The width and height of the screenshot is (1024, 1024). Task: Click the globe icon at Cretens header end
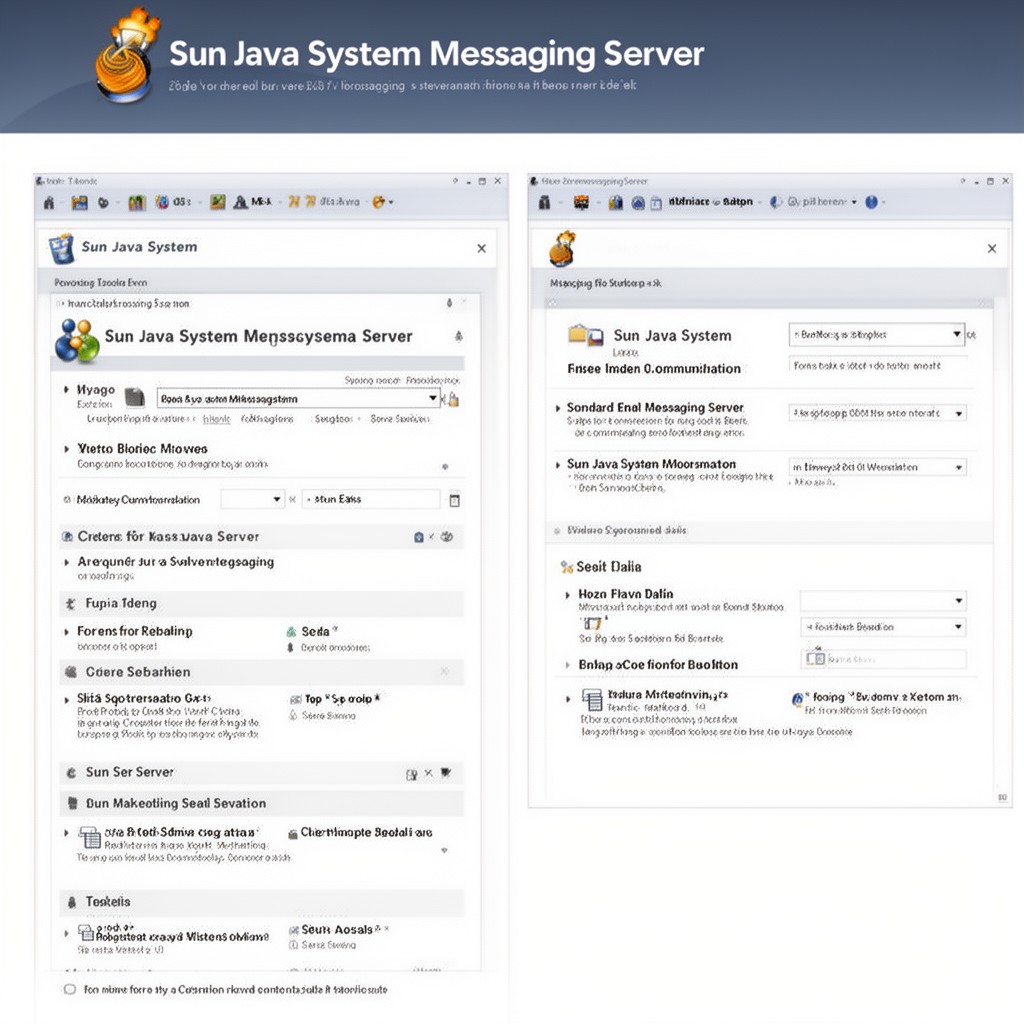coord(447,537)
